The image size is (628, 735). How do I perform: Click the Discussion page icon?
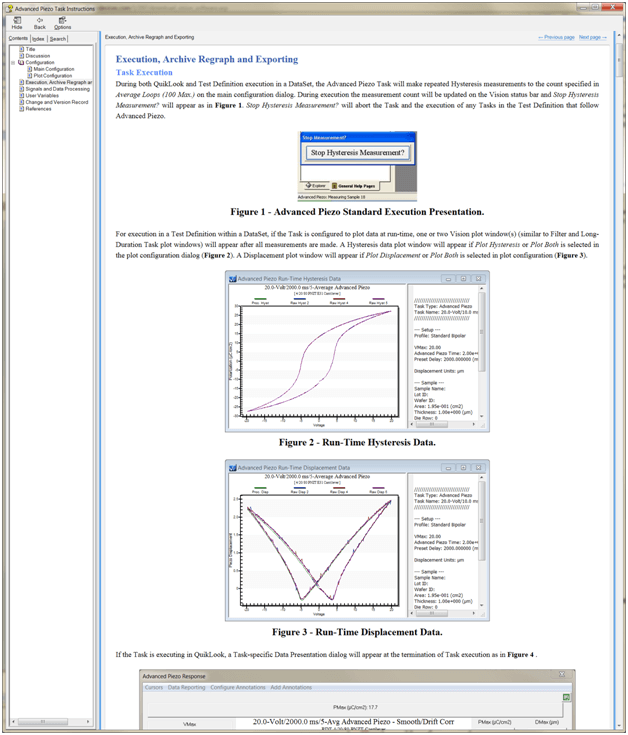point(22,56)
